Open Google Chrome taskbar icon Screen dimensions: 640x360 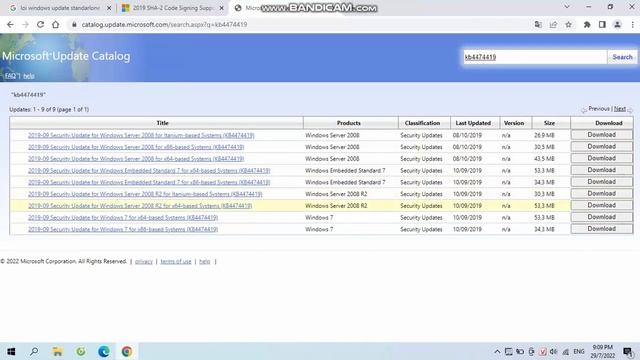coord(127,351)
